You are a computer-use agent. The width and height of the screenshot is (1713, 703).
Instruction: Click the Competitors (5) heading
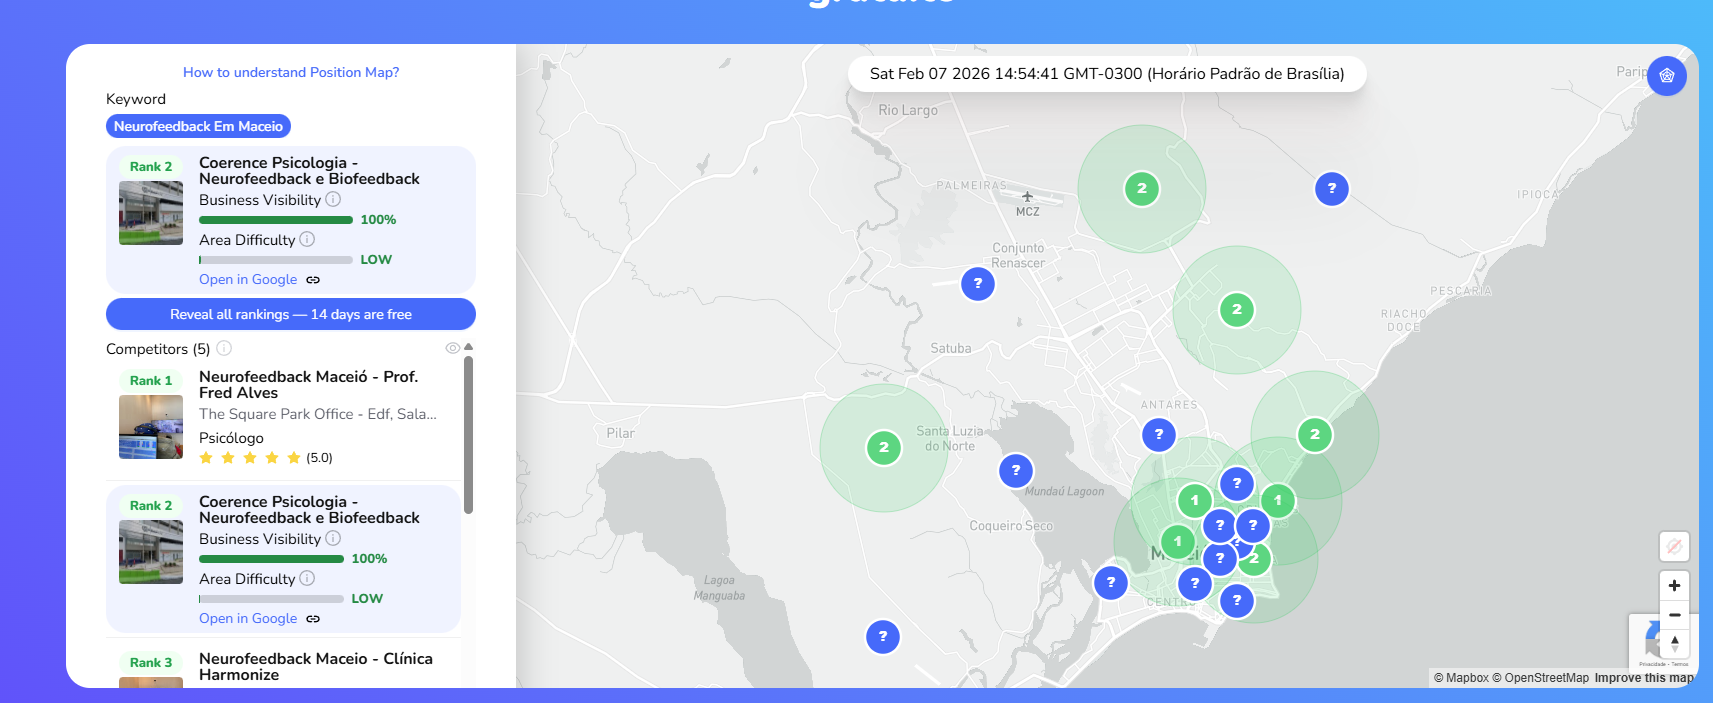158,349
